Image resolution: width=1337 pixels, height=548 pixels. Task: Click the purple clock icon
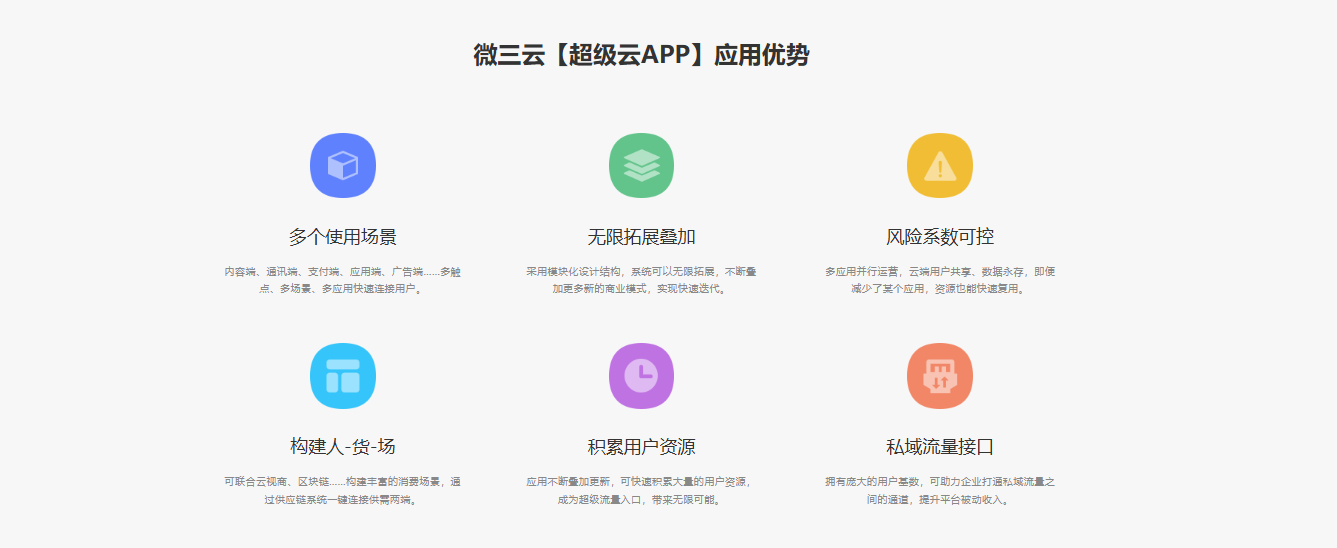click(641, 376)
